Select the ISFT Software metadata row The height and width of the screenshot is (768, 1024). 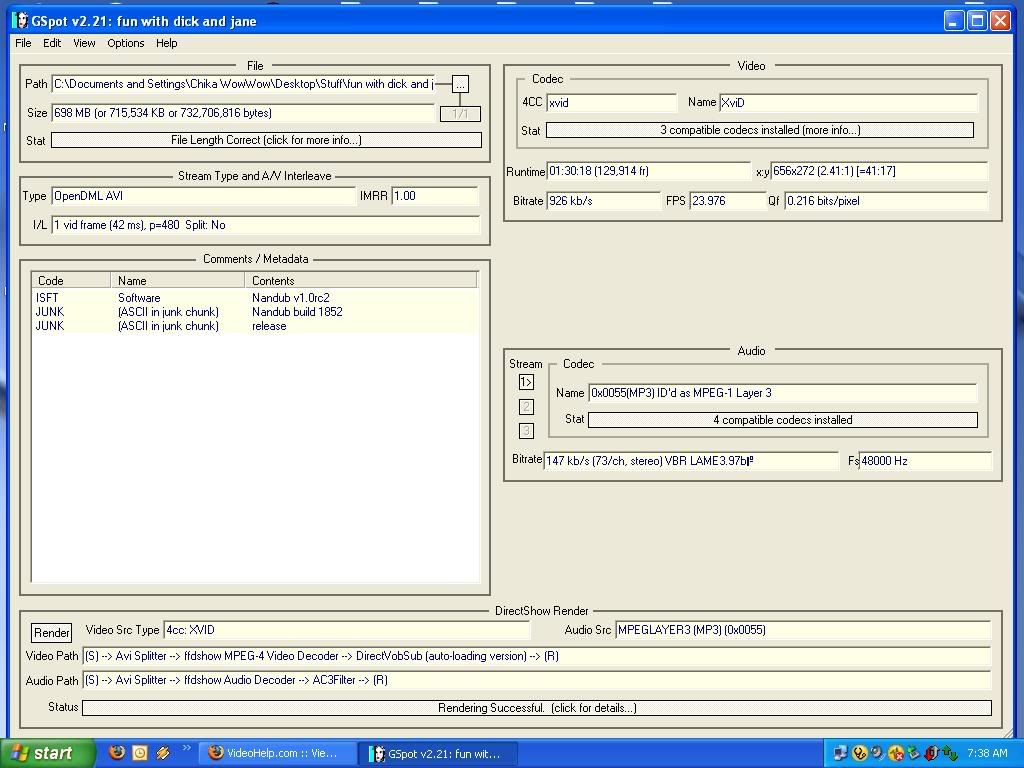tap(255, 298)
